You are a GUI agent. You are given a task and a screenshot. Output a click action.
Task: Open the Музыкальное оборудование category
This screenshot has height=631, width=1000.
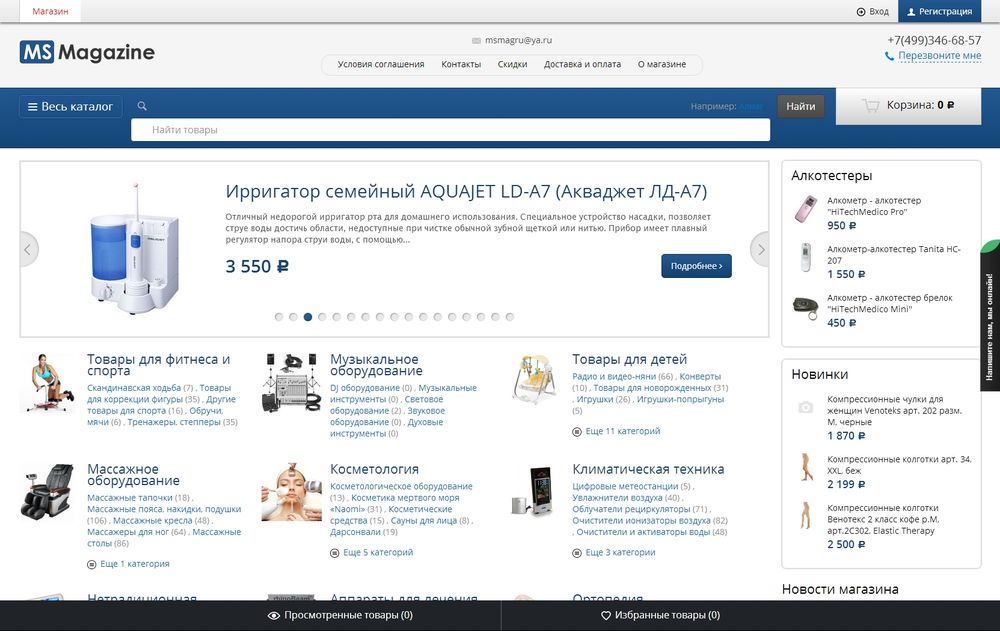pyautogui.click(x=376, y=365)
